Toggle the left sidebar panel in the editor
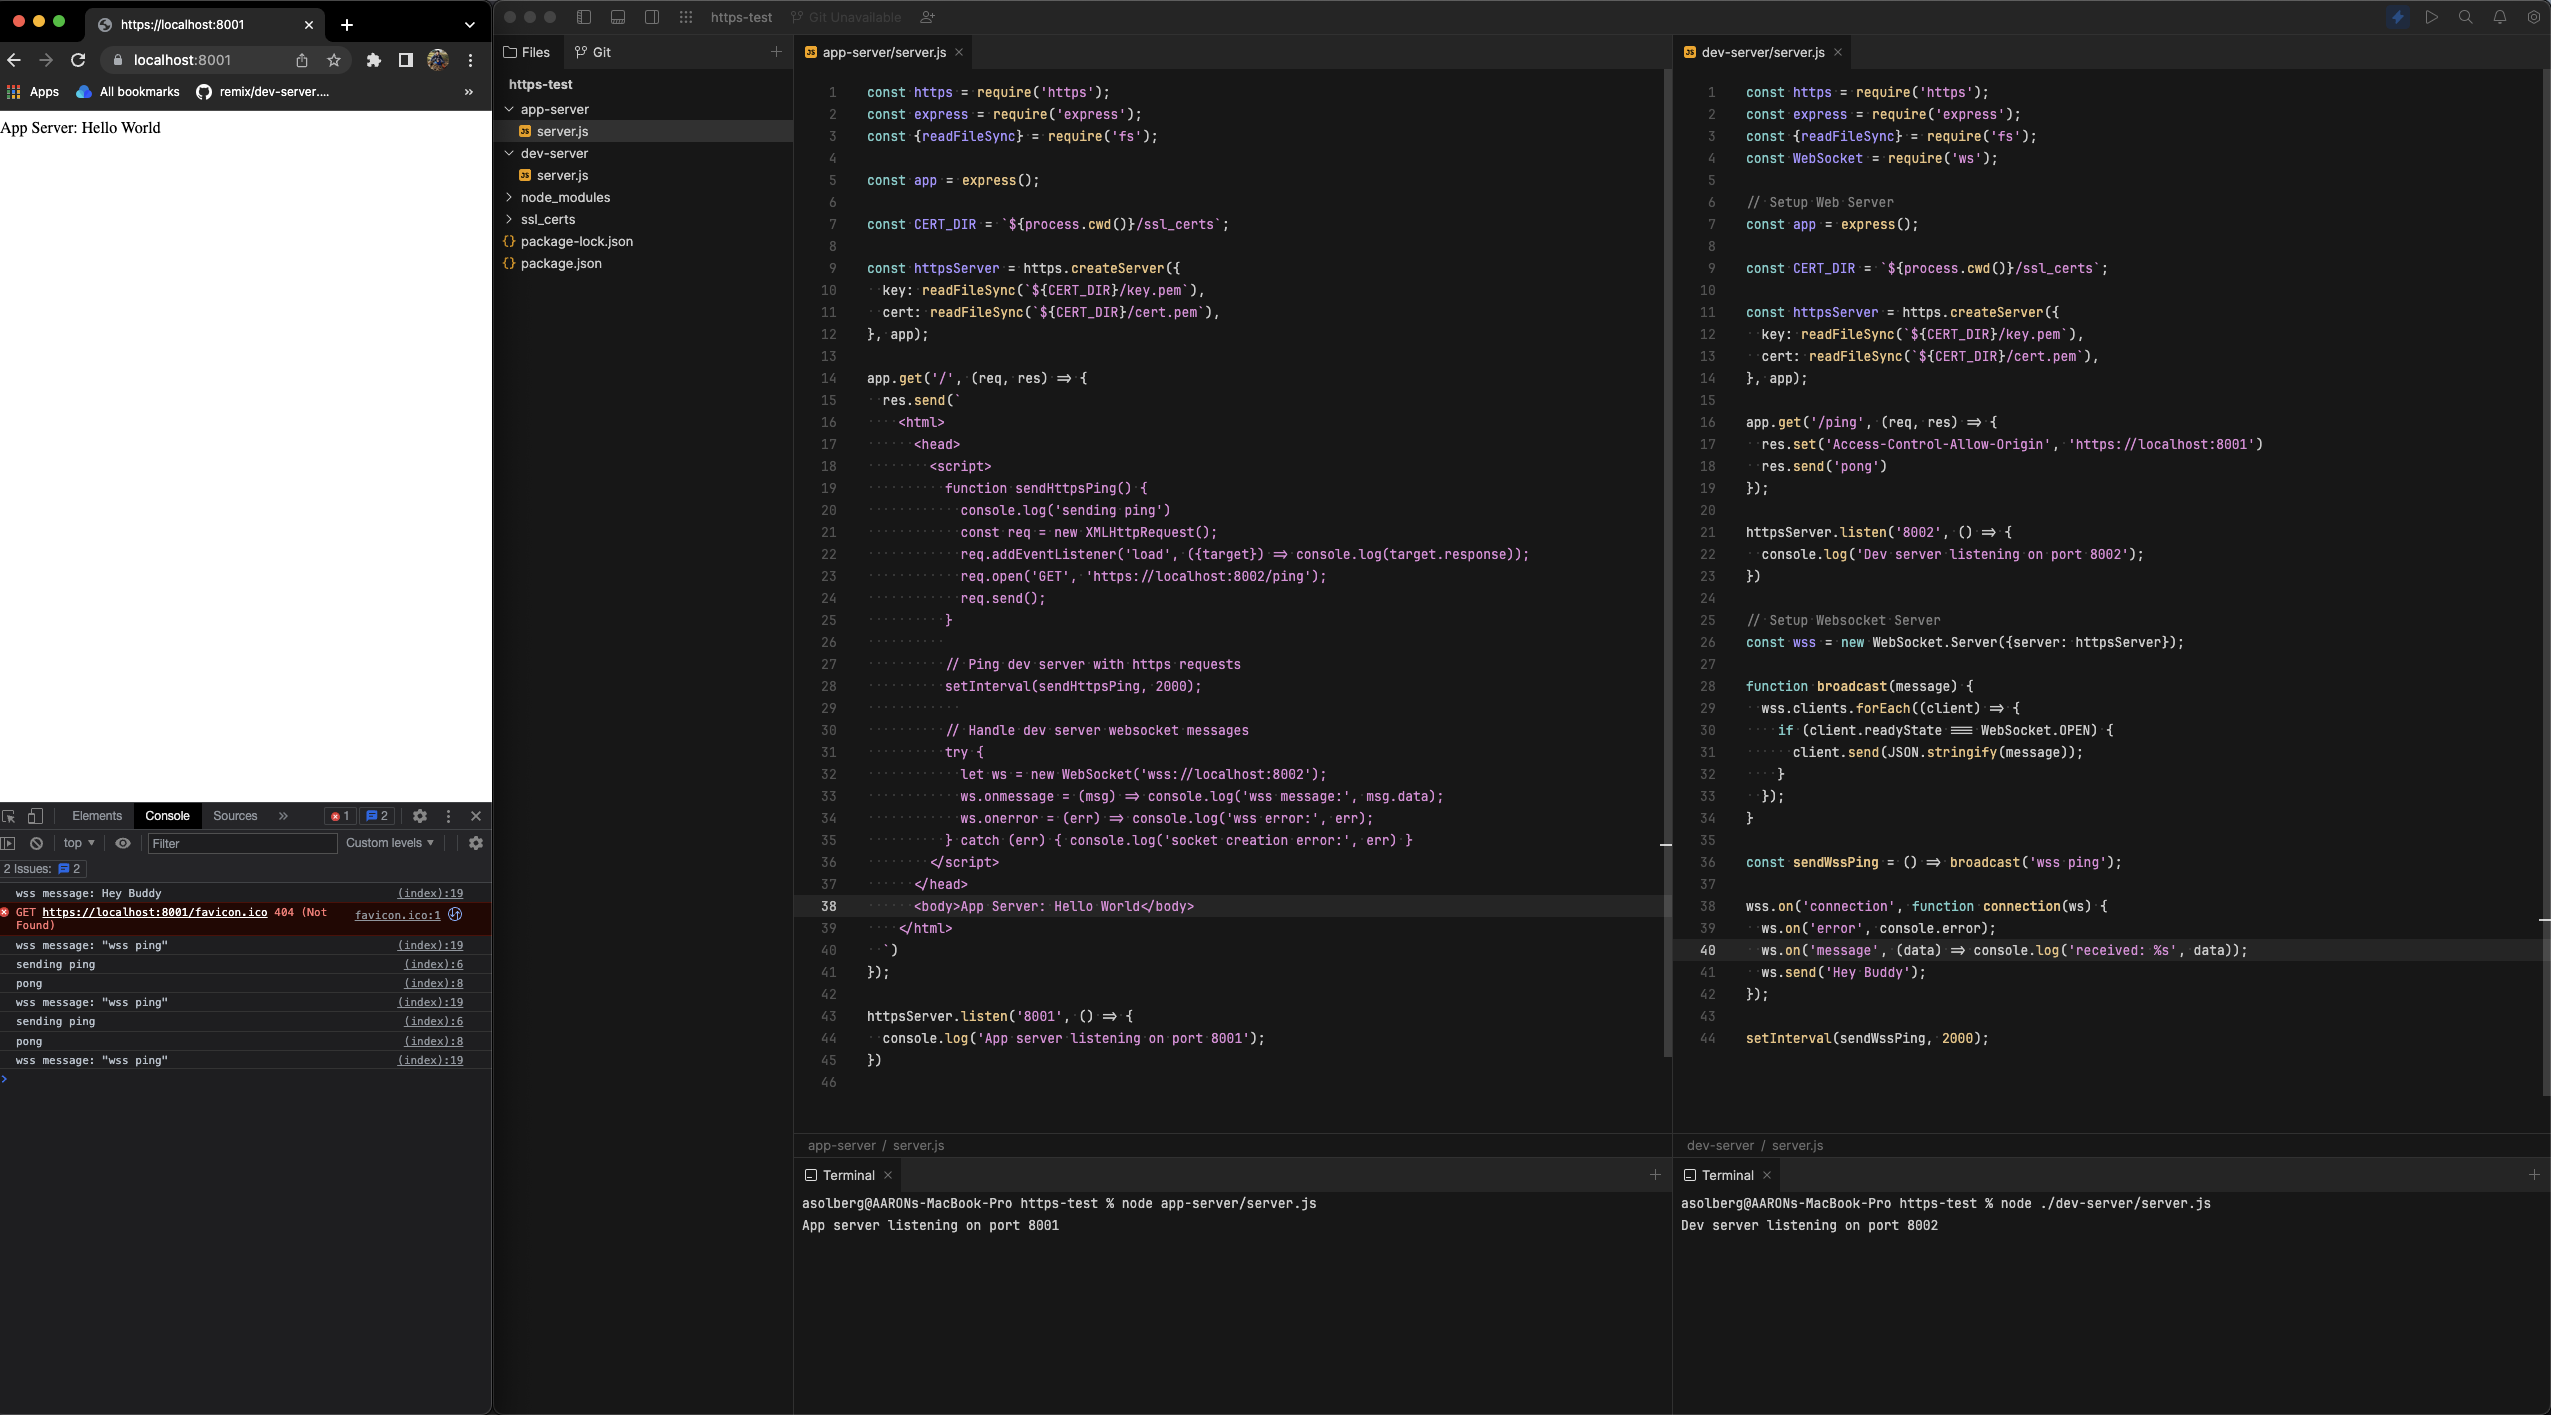Screen dimensions: 2551x1415 [x=584, y=17]
